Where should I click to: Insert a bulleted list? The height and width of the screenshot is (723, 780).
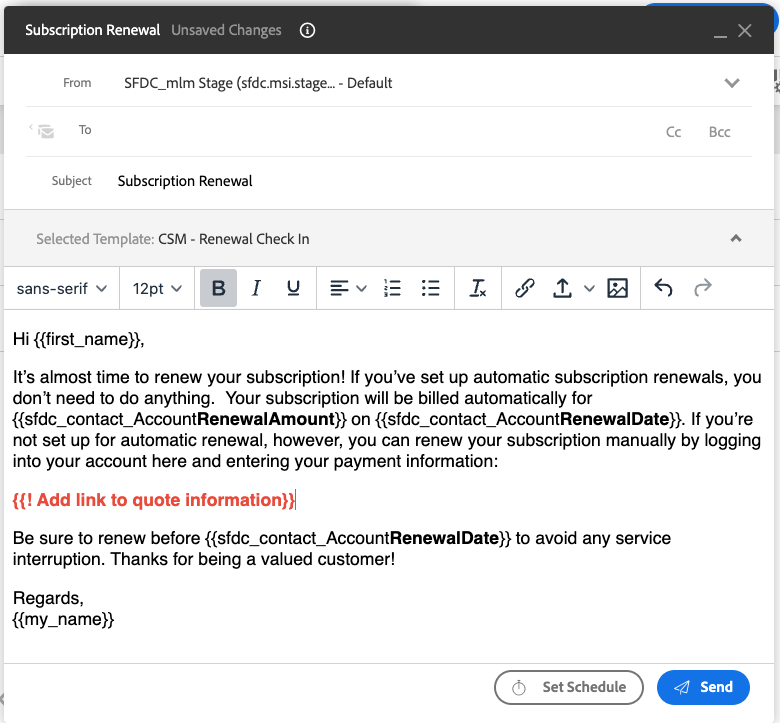tap(430, 288)
